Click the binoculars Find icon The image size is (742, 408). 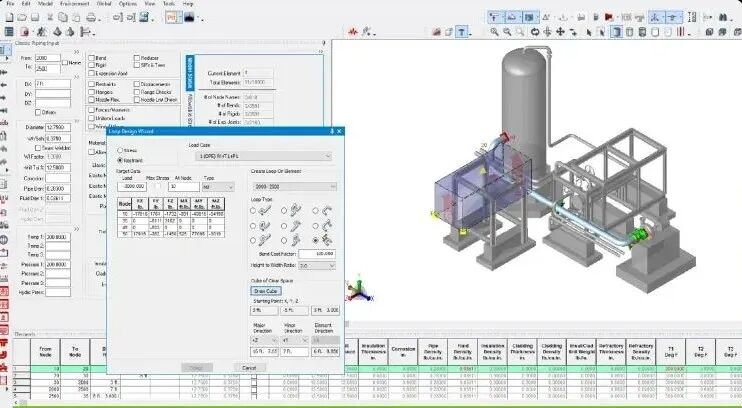pos(723,18)
